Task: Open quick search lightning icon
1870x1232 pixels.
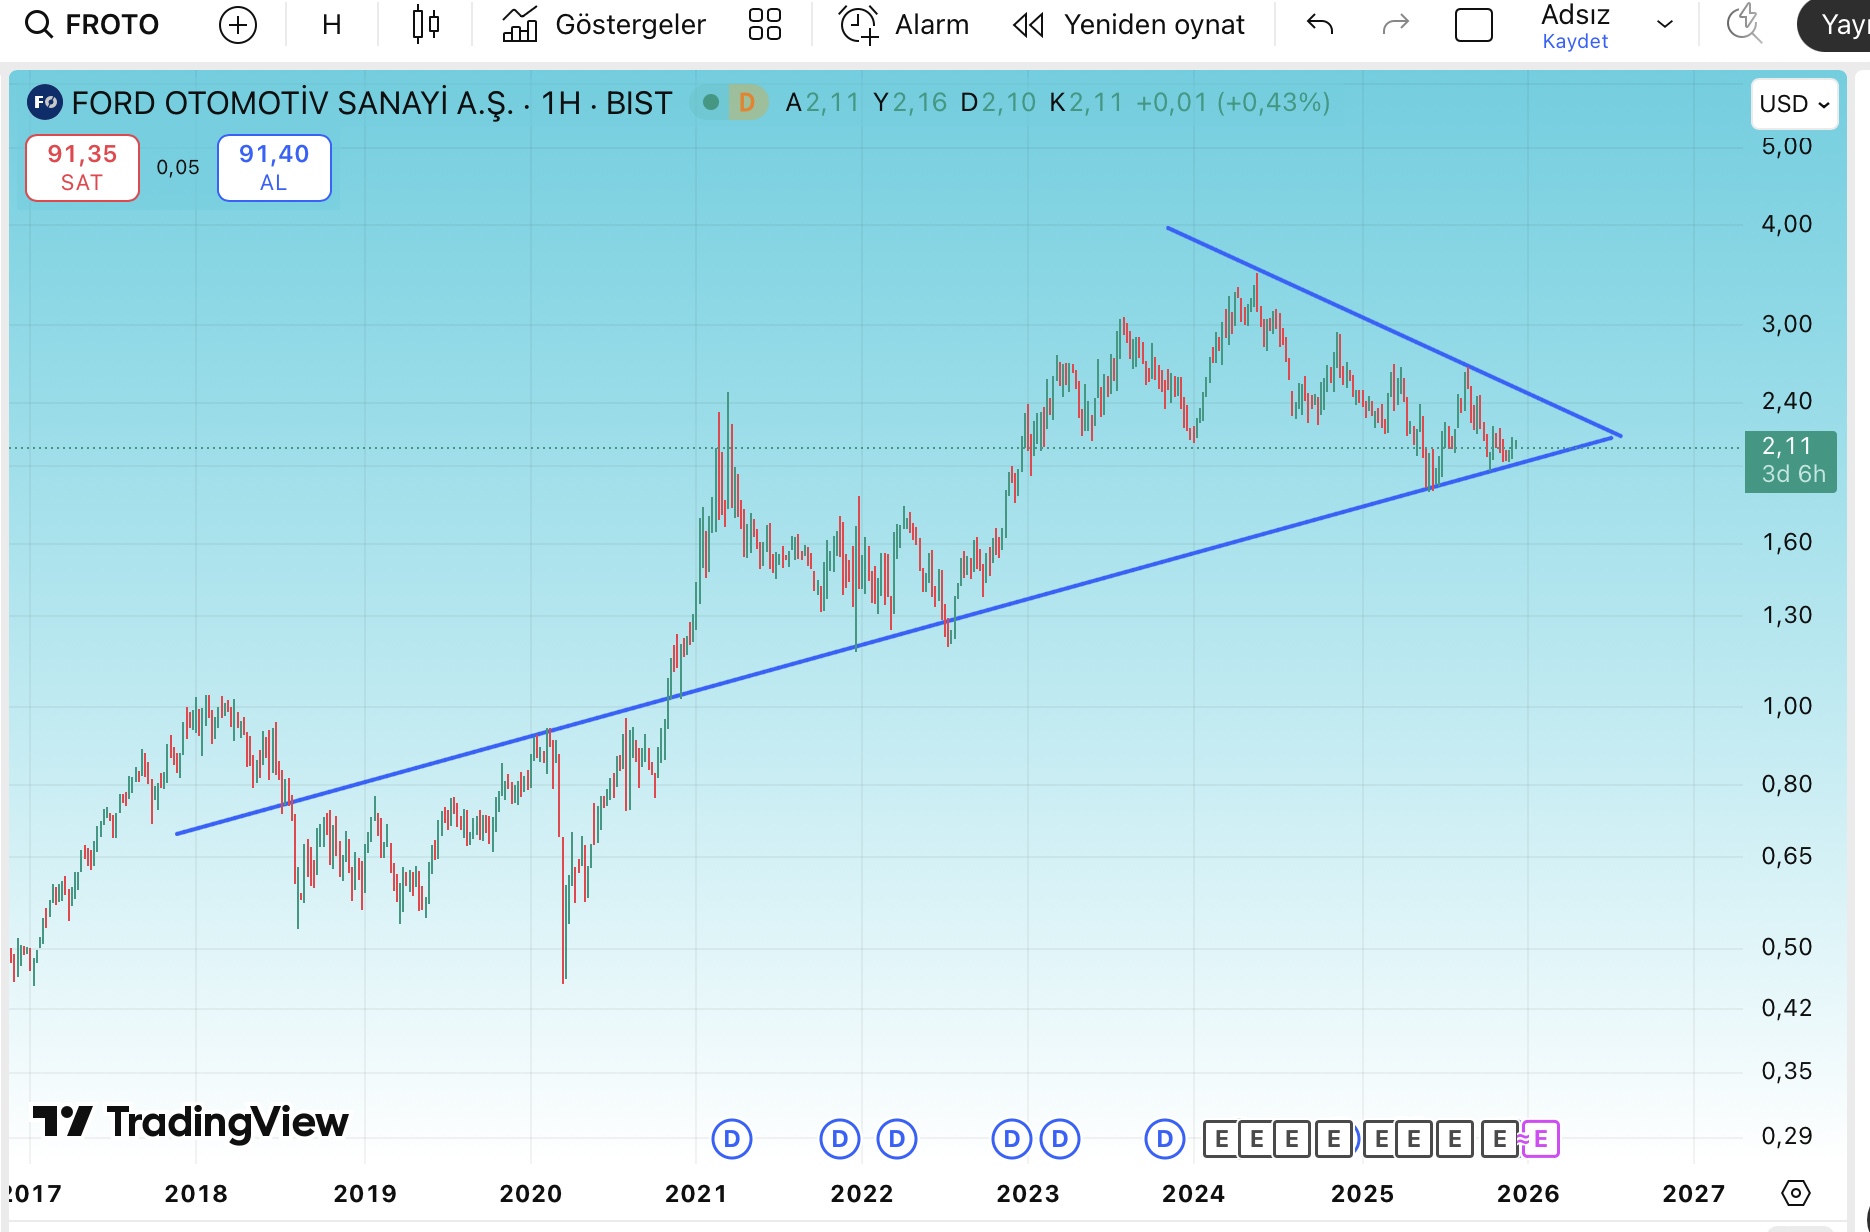Action: point(1745,24)
